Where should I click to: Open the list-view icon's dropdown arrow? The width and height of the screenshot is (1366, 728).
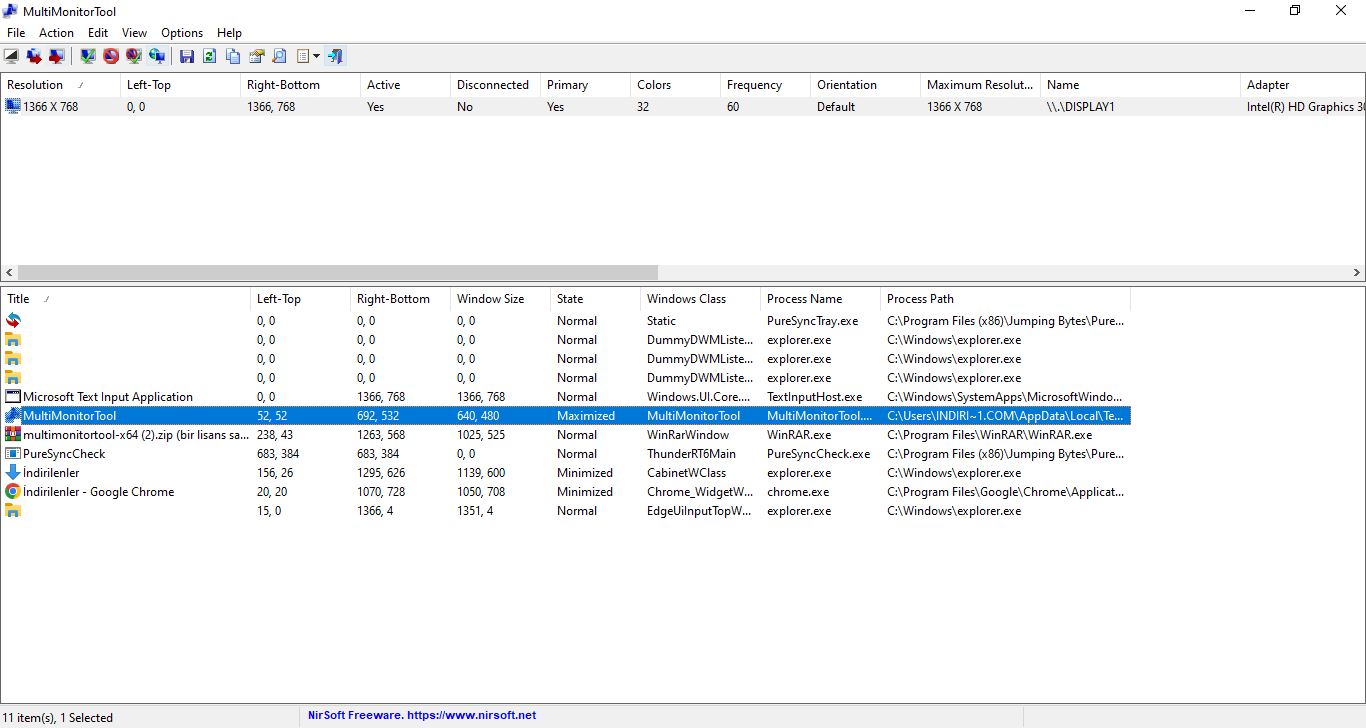(316, 56)
